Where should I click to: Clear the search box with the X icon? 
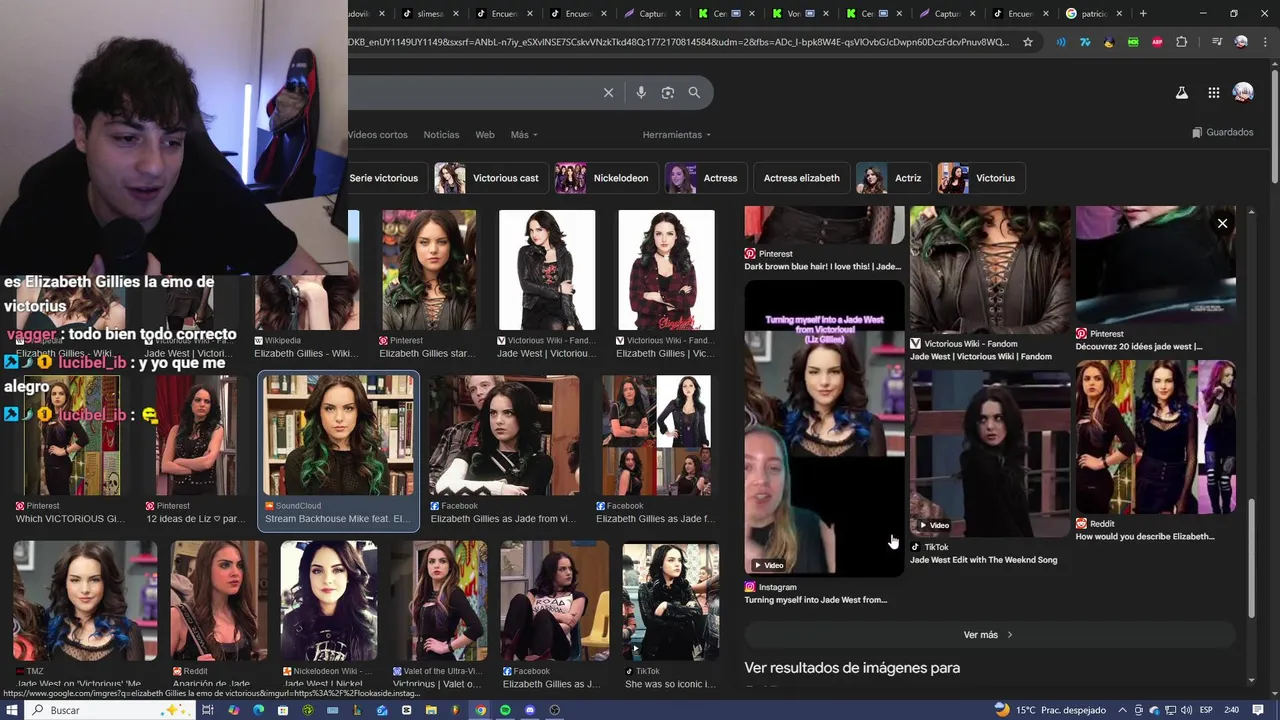click(608, 93)
